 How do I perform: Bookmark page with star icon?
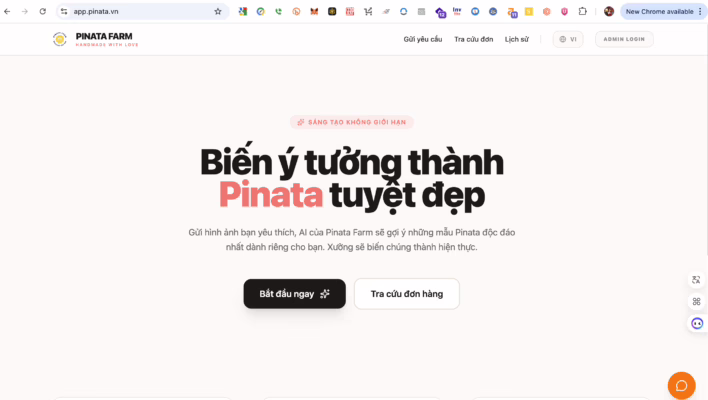tap(218, 11)
